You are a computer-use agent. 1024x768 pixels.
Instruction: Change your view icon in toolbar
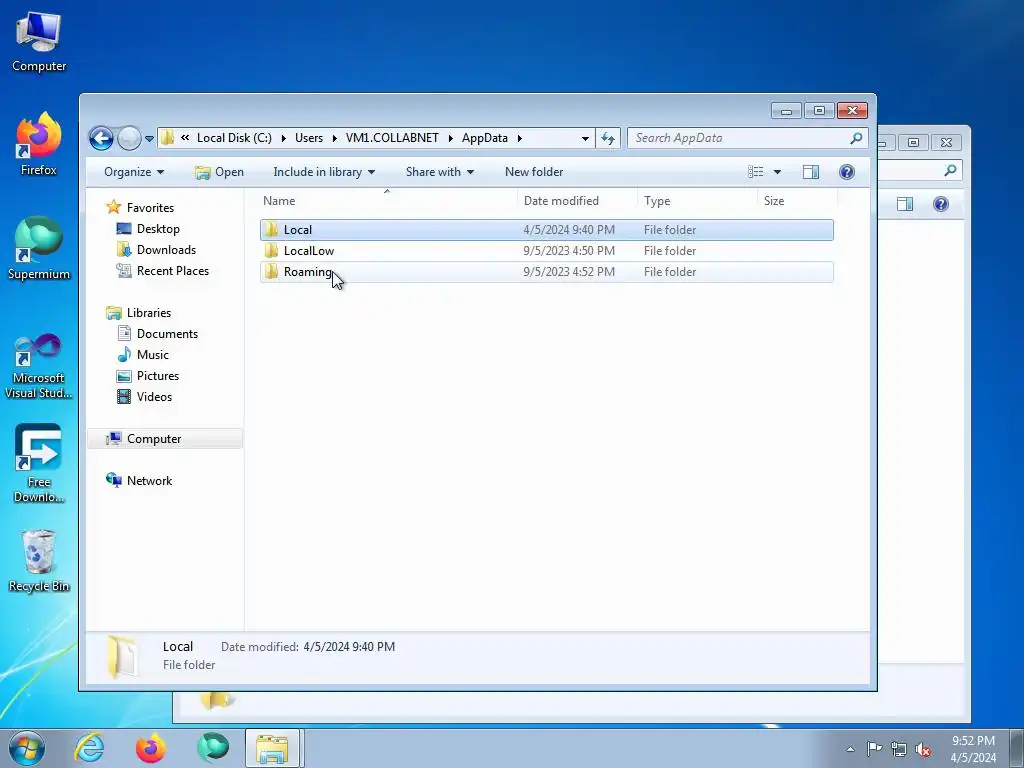[x=756, y=172]
